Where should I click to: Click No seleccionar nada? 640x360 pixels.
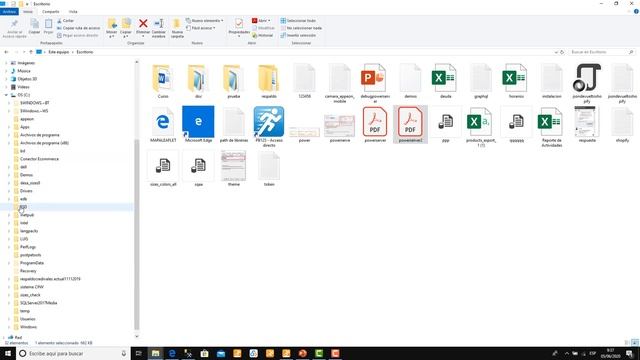(x=301, y=28)
